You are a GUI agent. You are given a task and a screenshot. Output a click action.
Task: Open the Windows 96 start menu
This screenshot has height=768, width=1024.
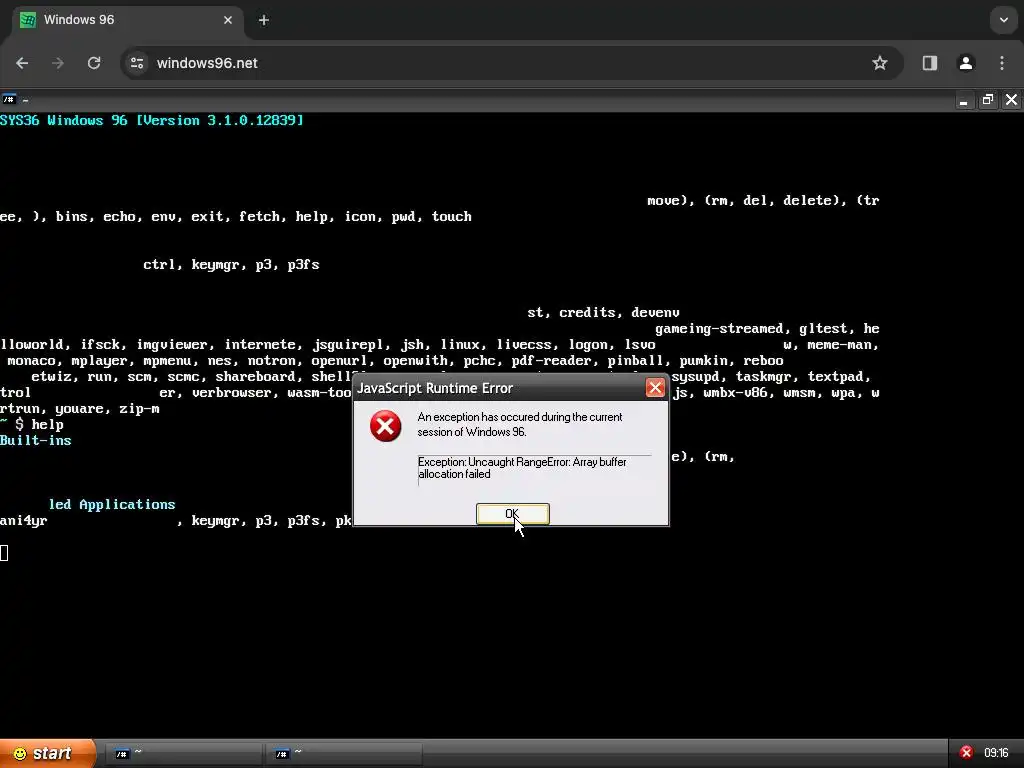(48, 754)
